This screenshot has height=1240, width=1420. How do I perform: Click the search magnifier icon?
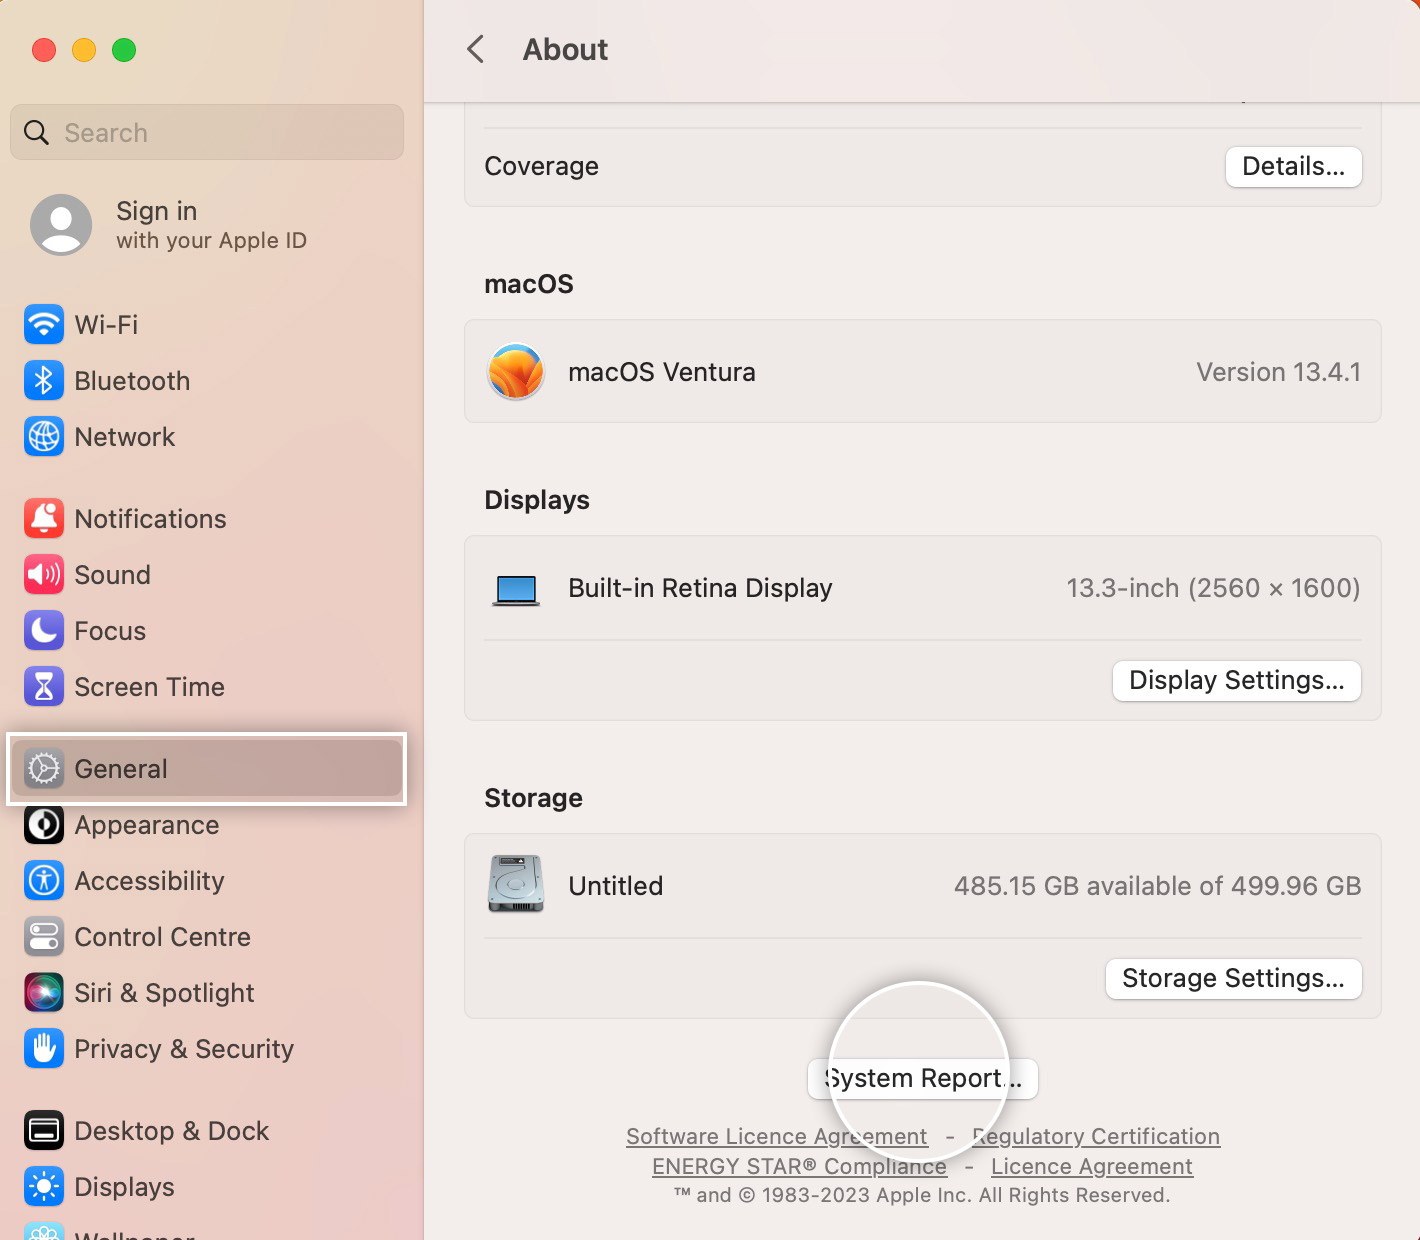click(36, 132)
